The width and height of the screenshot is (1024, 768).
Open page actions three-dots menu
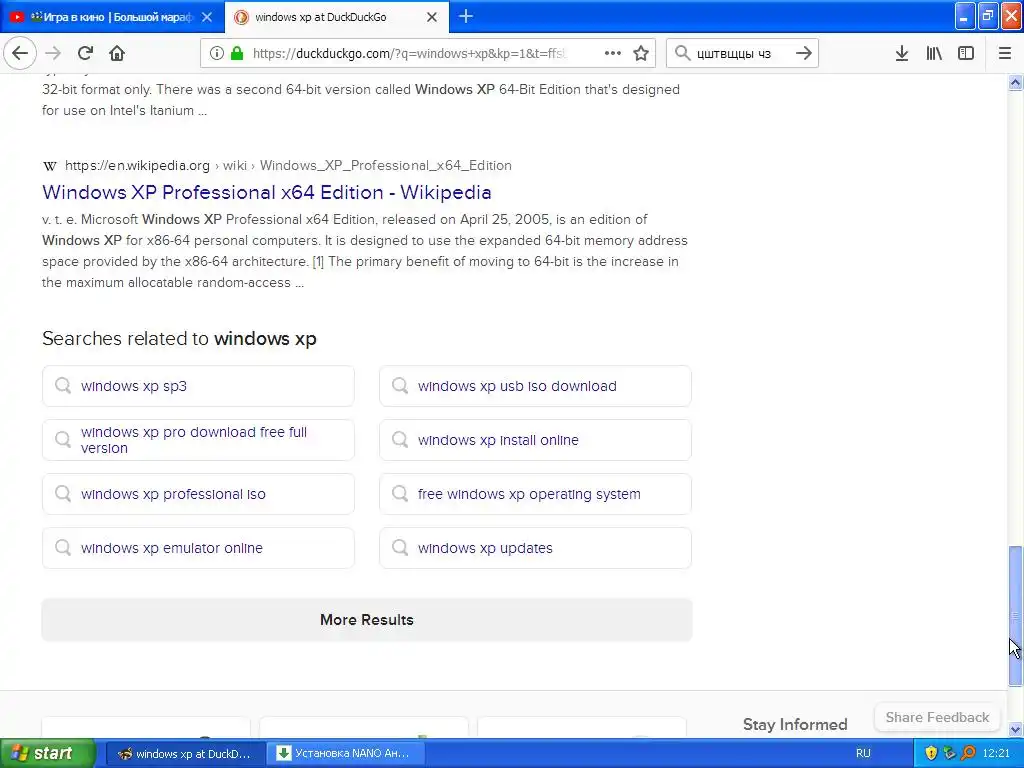click(x=613, y=54)
